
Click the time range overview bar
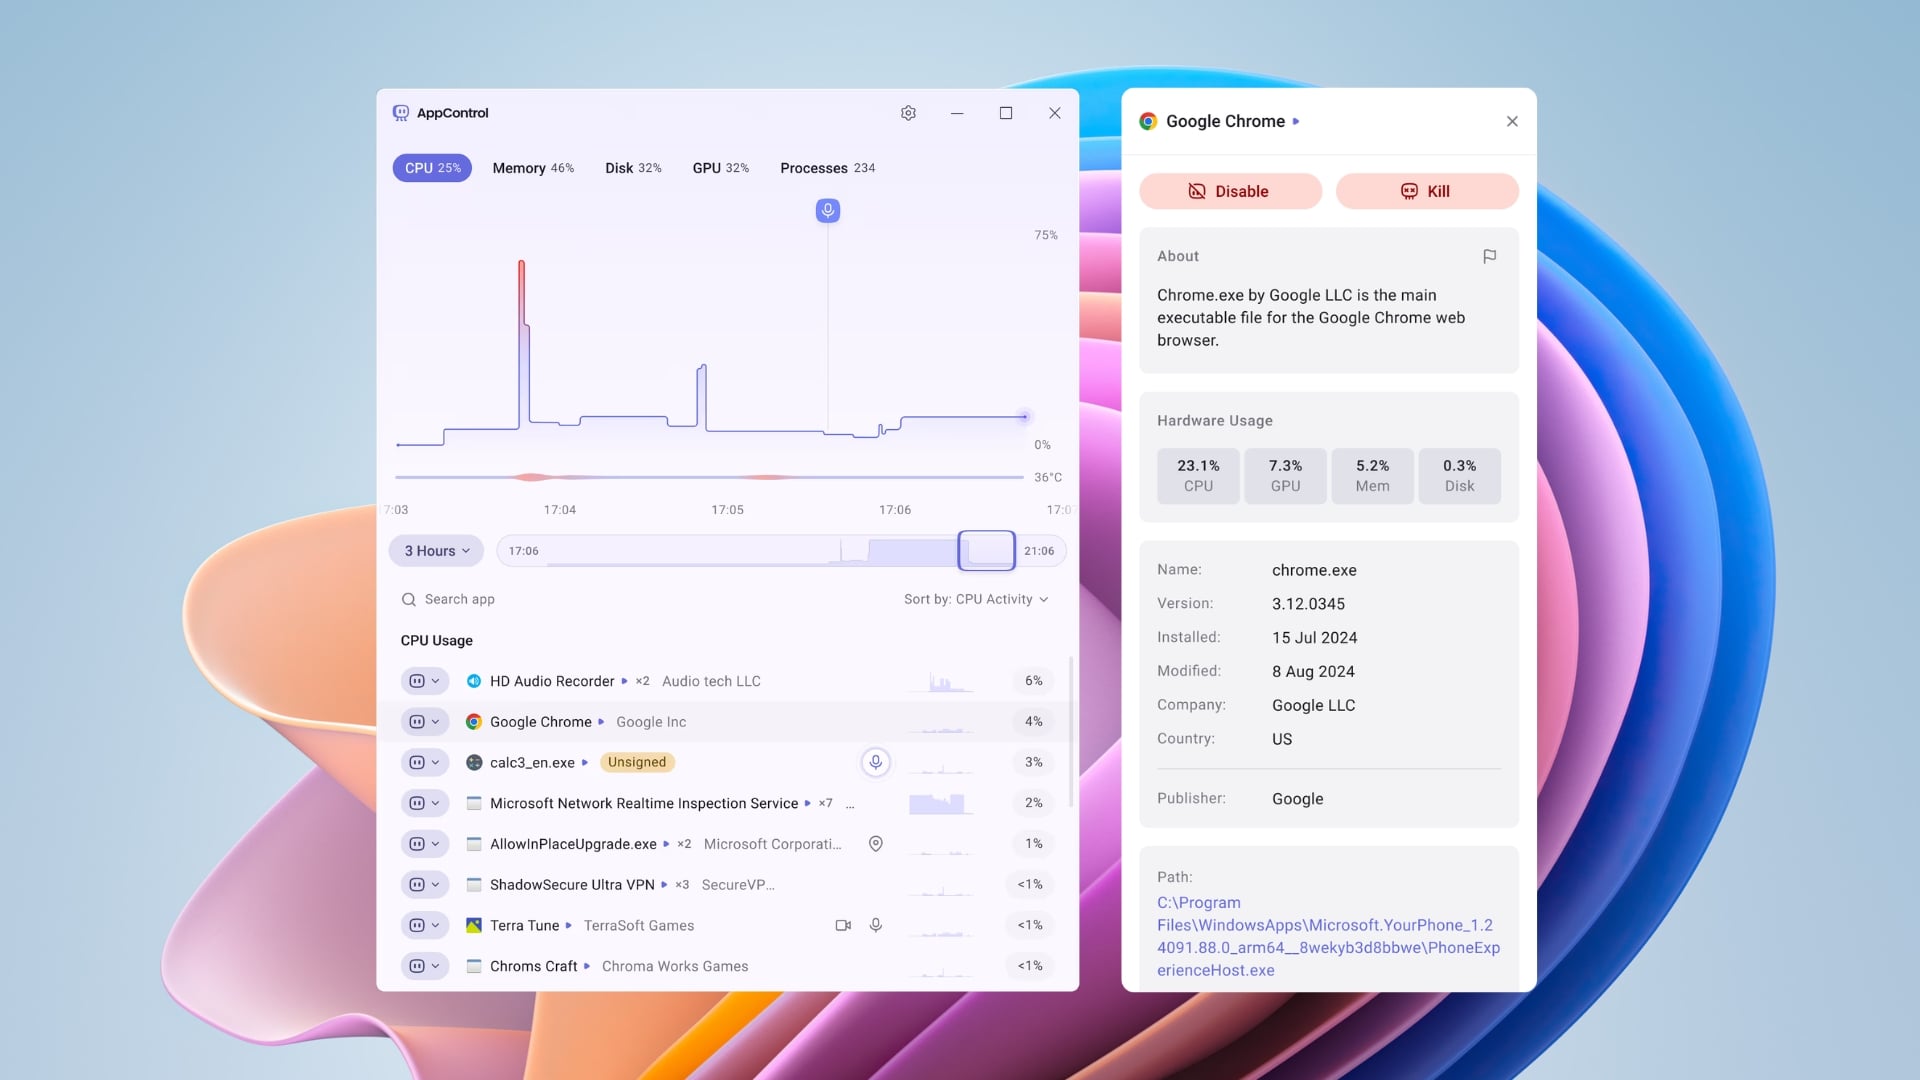pyautogui.click(x=781, y=551)
